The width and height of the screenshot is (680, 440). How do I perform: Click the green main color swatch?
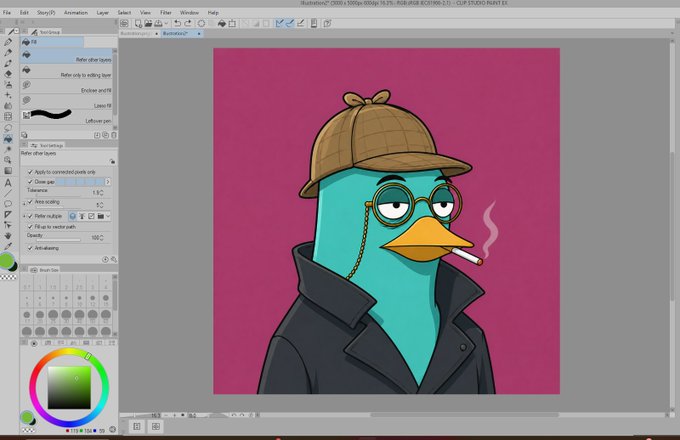point(7,261)
